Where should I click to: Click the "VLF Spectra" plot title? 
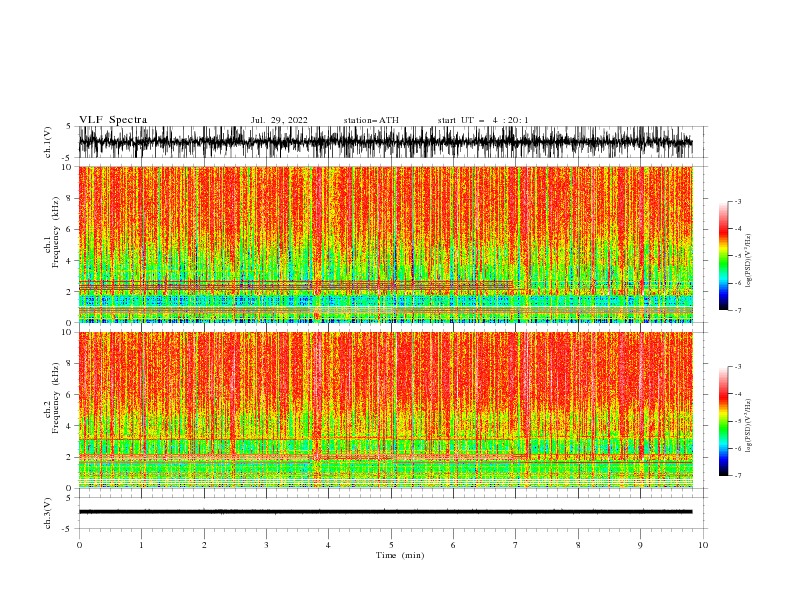[113, 120]
